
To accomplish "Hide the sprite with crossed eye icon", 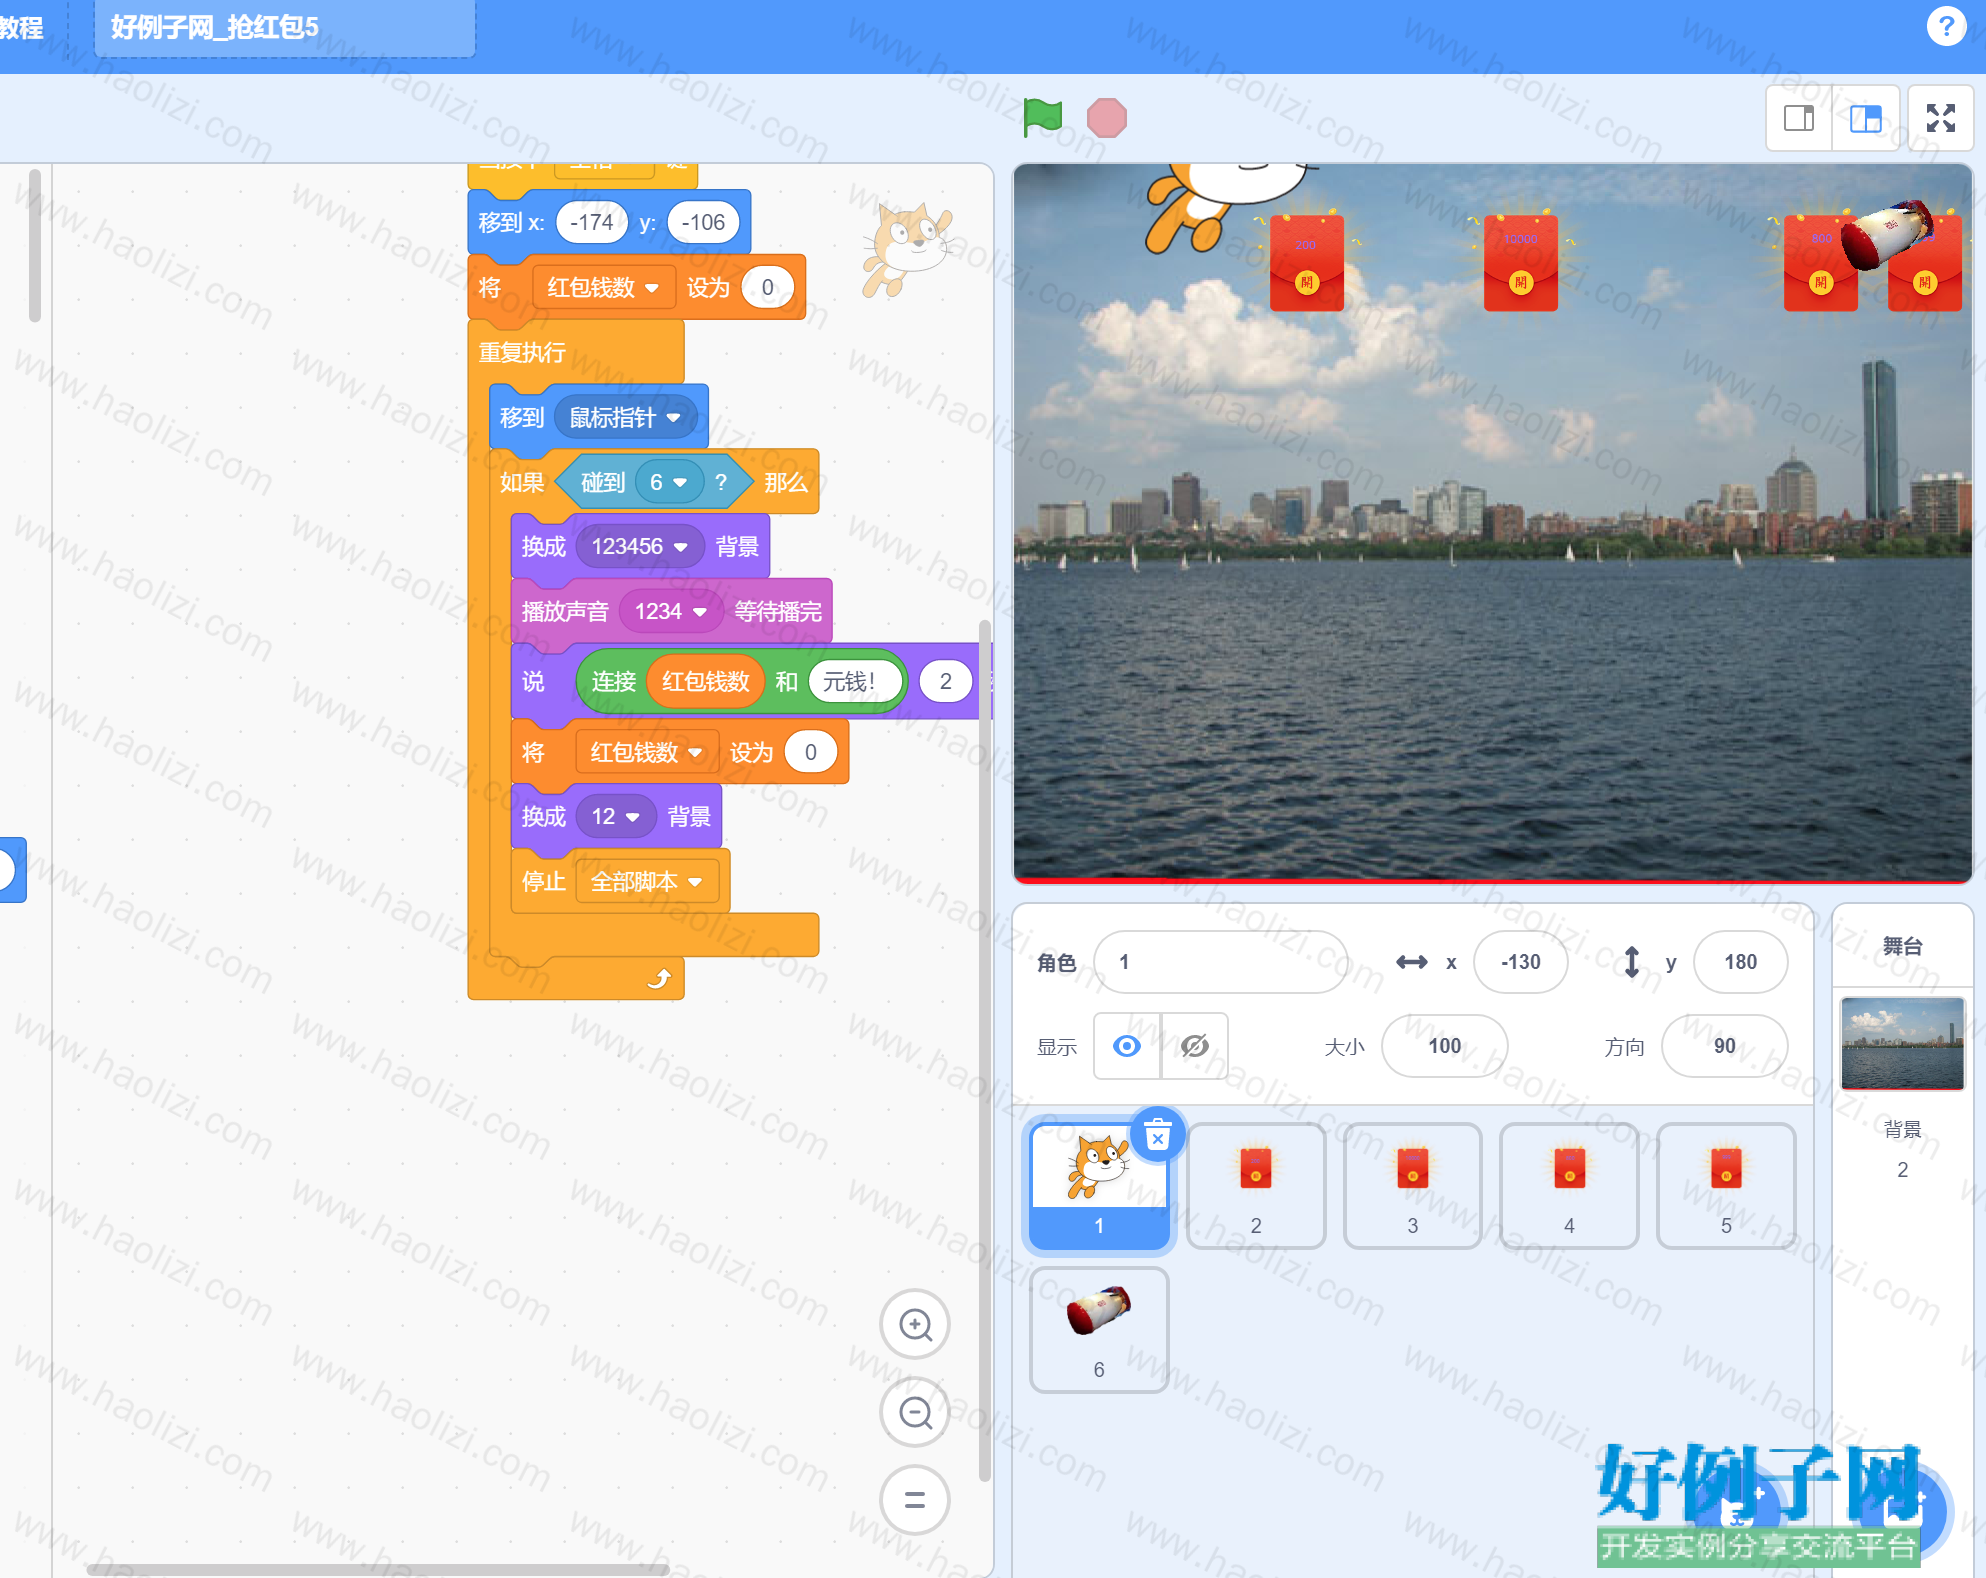I will 1194,1046.
